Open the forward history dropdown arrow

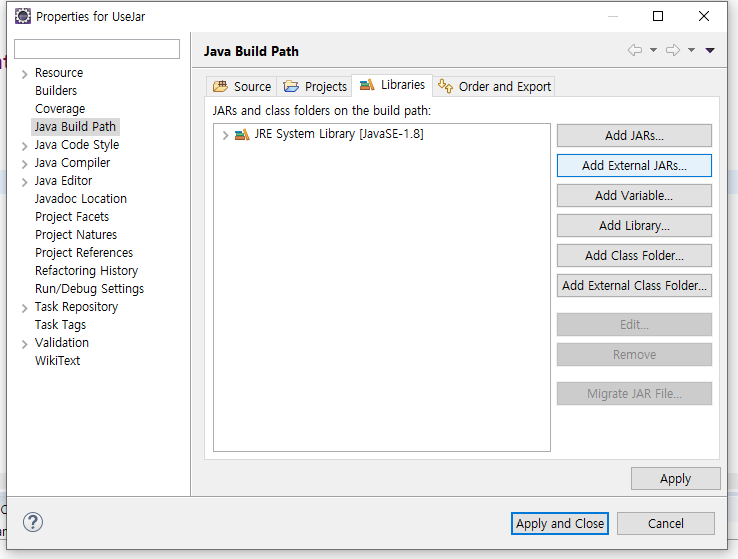(691, 50)
